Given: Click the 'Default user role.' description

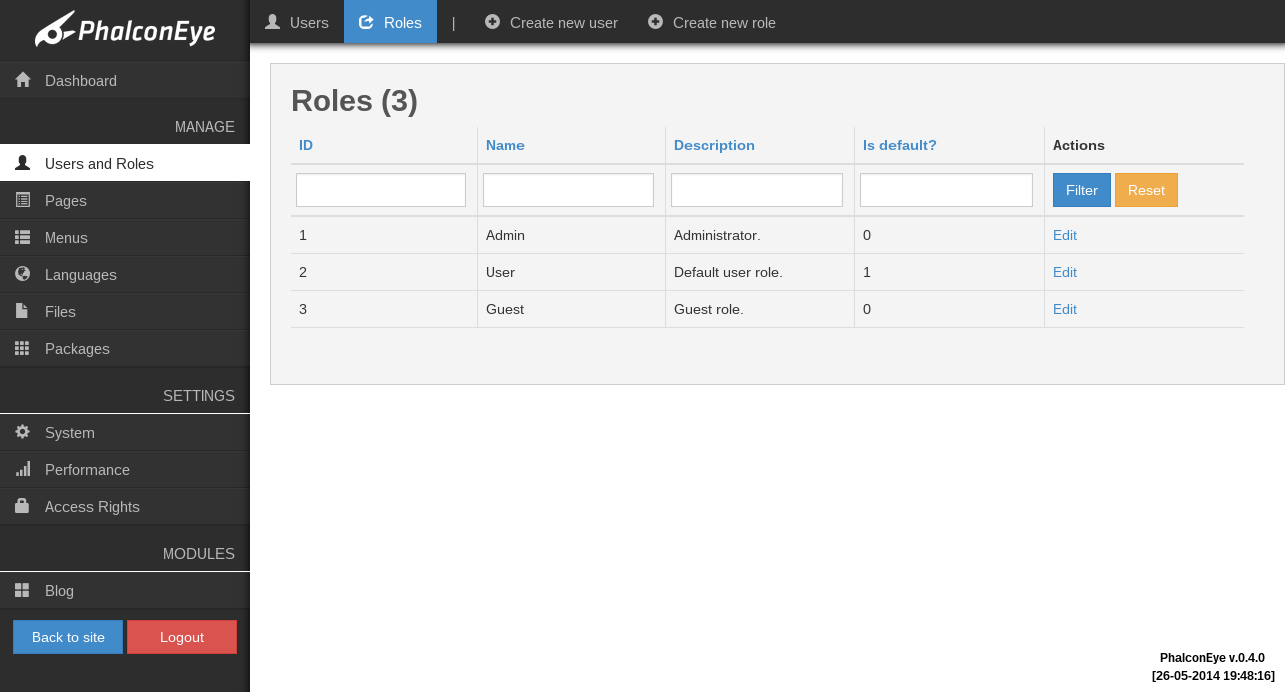Looking at the screenshot, I should point(728,272).
